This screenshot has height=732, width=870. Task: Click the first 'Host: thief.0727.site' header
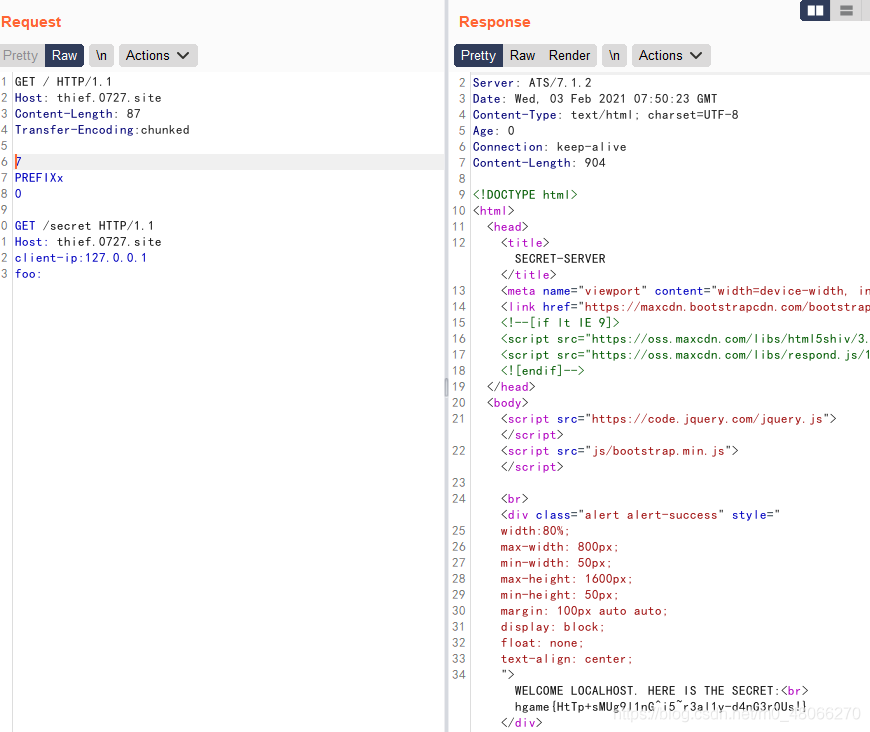88,98
